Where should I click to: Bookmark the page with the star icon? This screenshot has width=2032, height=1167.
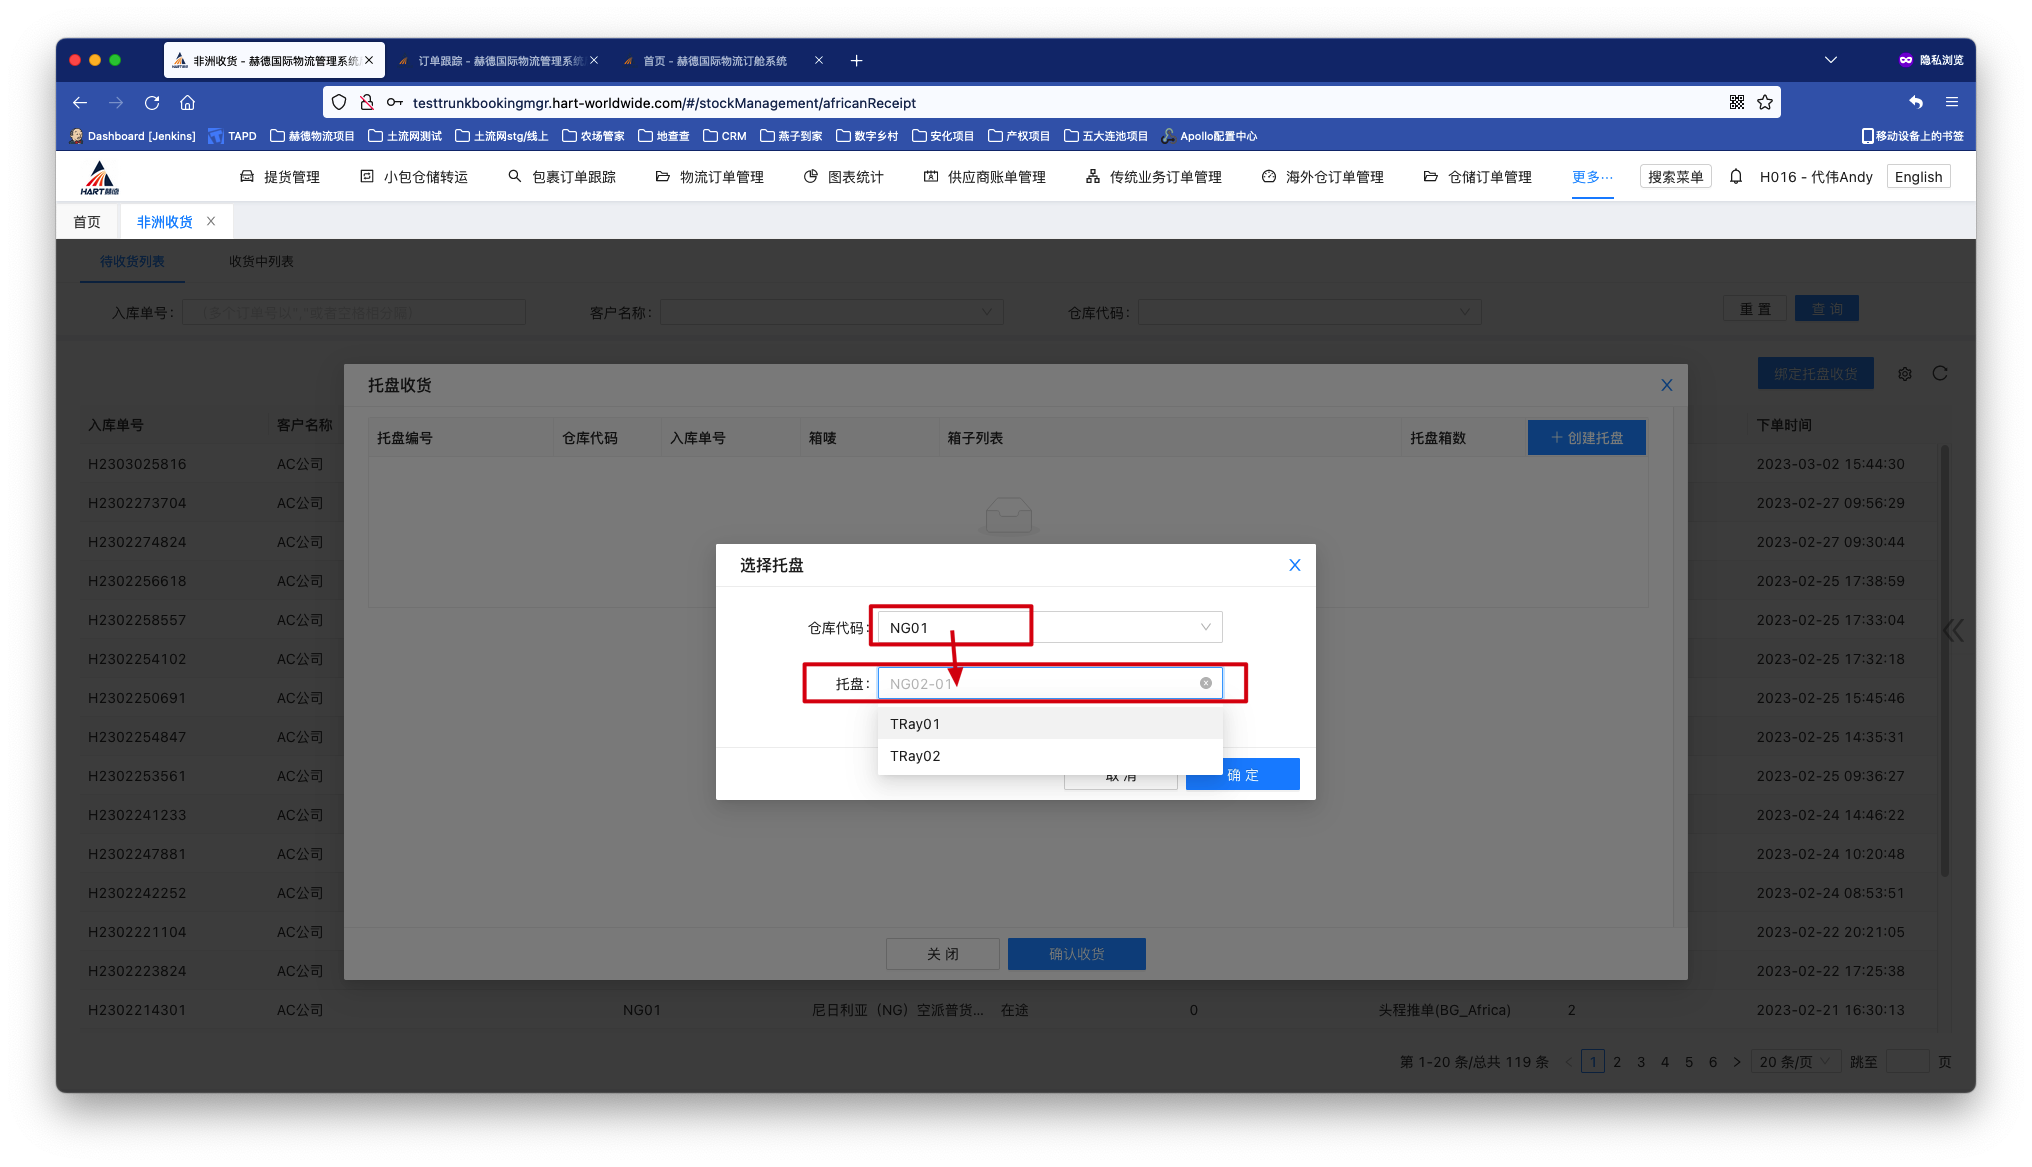[1765, 102]
